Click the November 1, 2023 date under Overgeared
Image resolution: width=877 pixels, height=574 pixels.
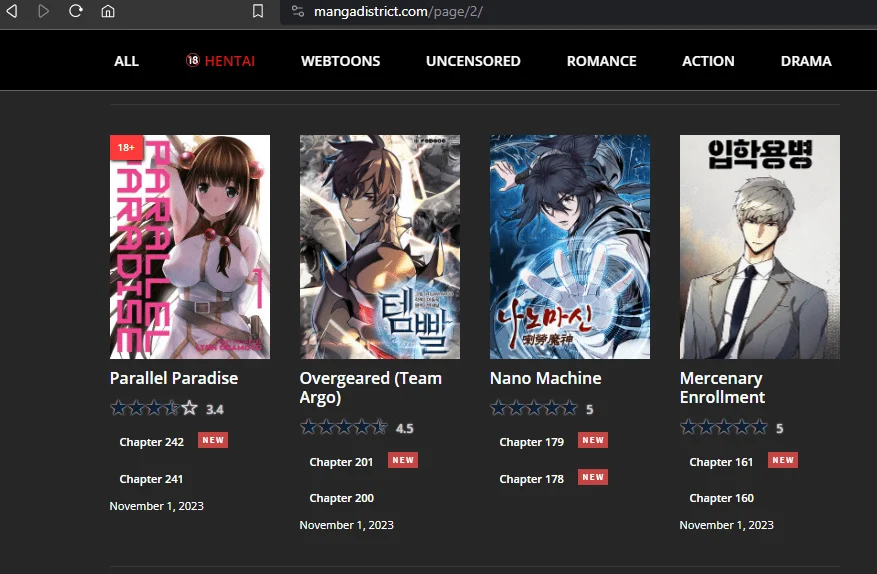347,525
